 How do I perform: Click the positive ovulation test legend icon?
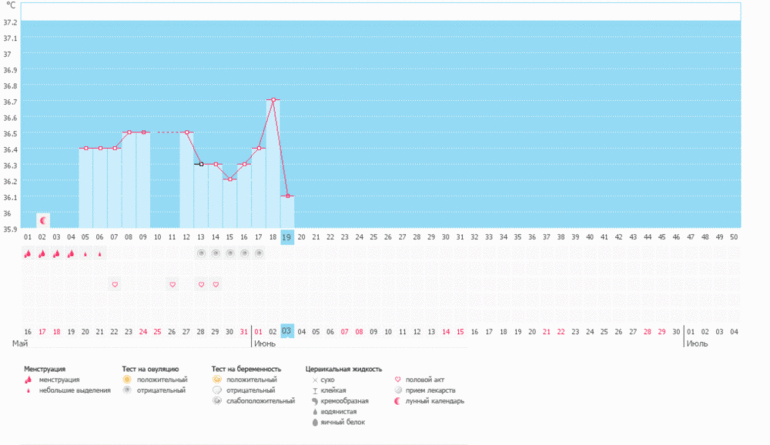(127, 380)
